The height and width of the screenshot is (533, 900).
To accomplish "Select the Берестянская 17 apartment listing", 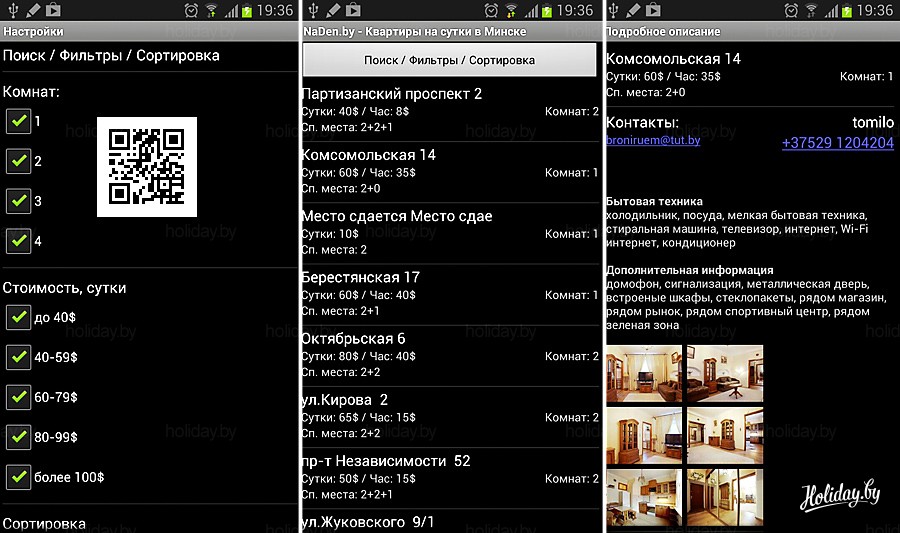I will coord(450,294).
